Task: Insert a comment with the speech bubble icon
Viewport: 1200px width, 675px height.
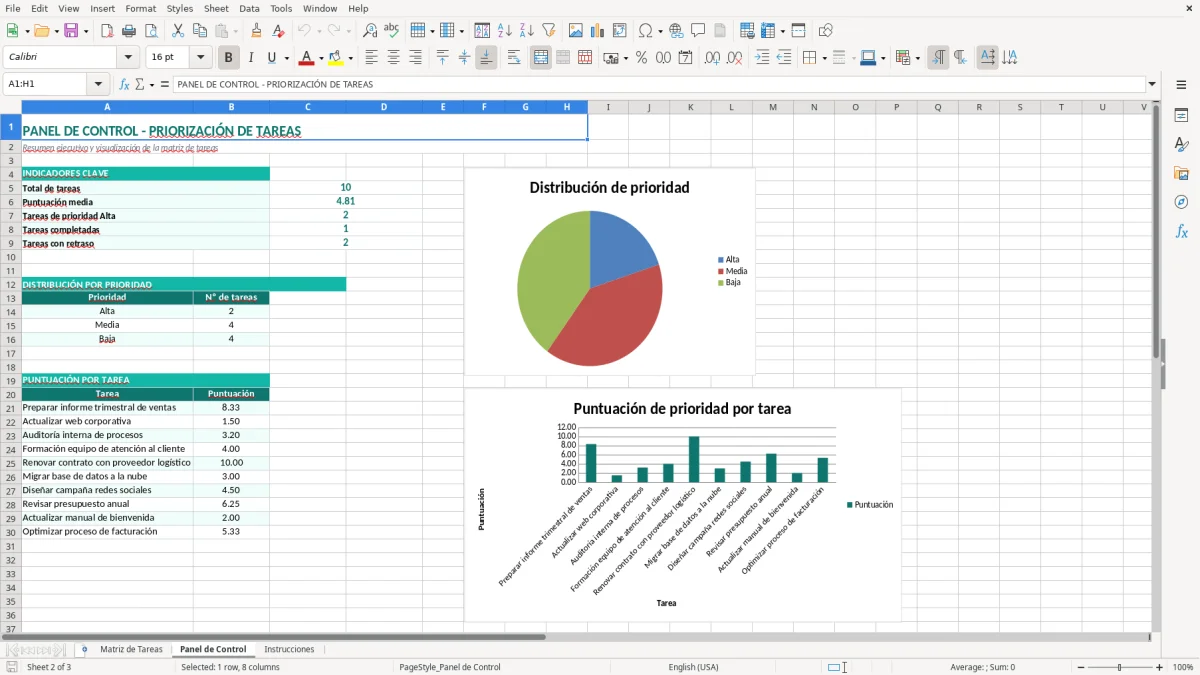Action: (x=698, y=31)
